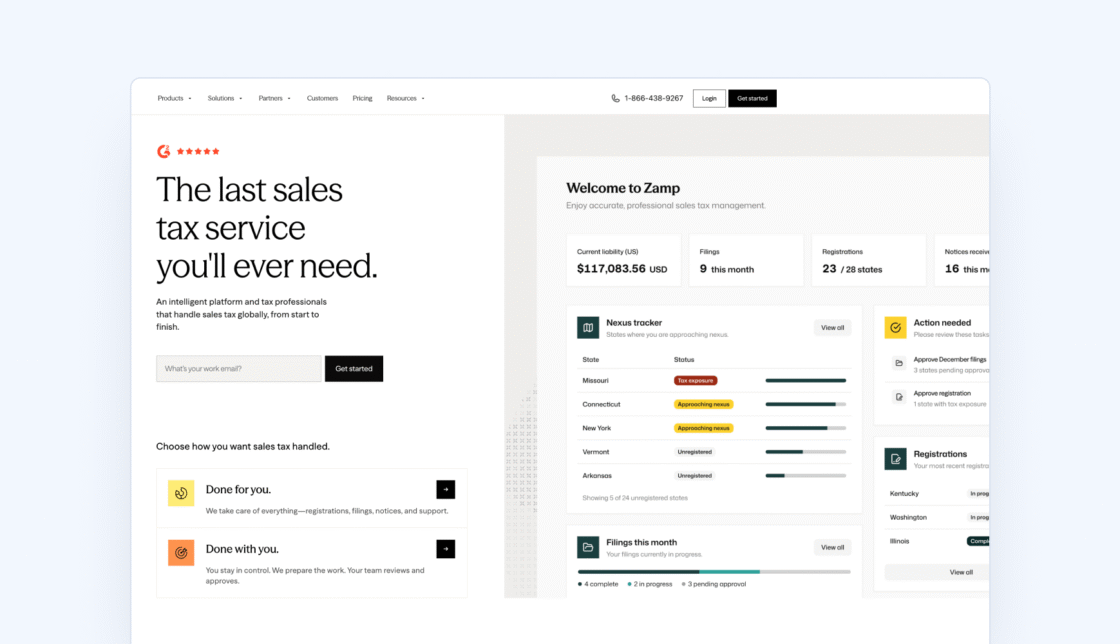Screen dimensions: 1120x644
Task: Click the Filings this month folder icon
Action: coord(588,548)
